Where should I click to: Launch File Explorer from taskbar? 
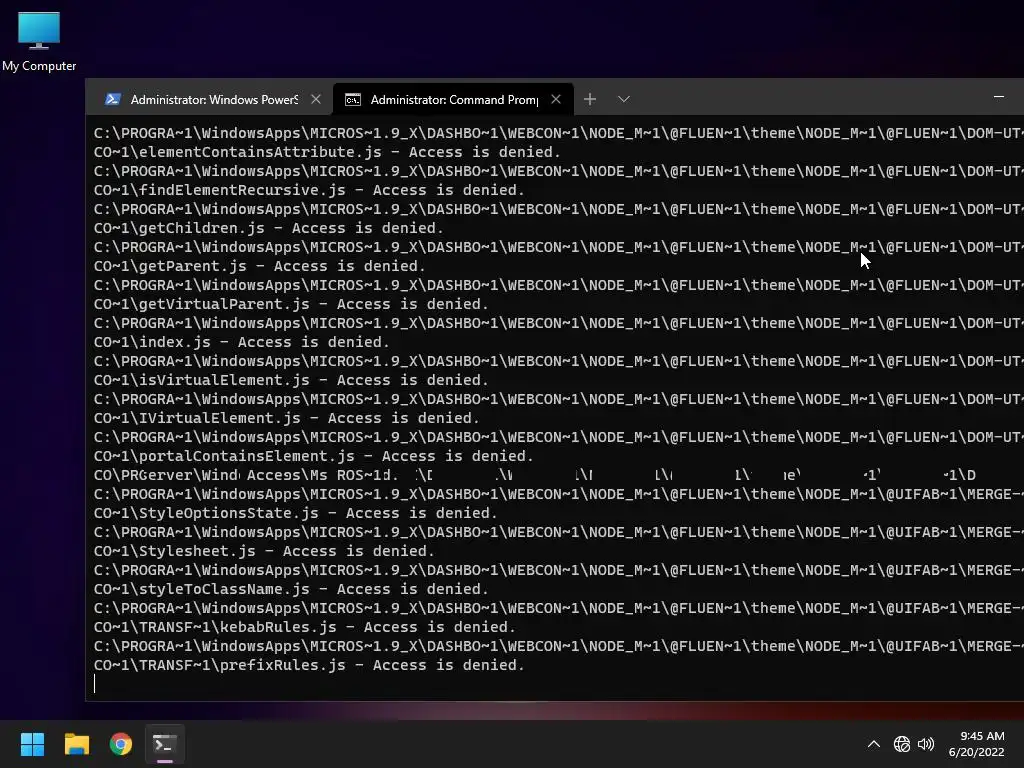point(76,744)
